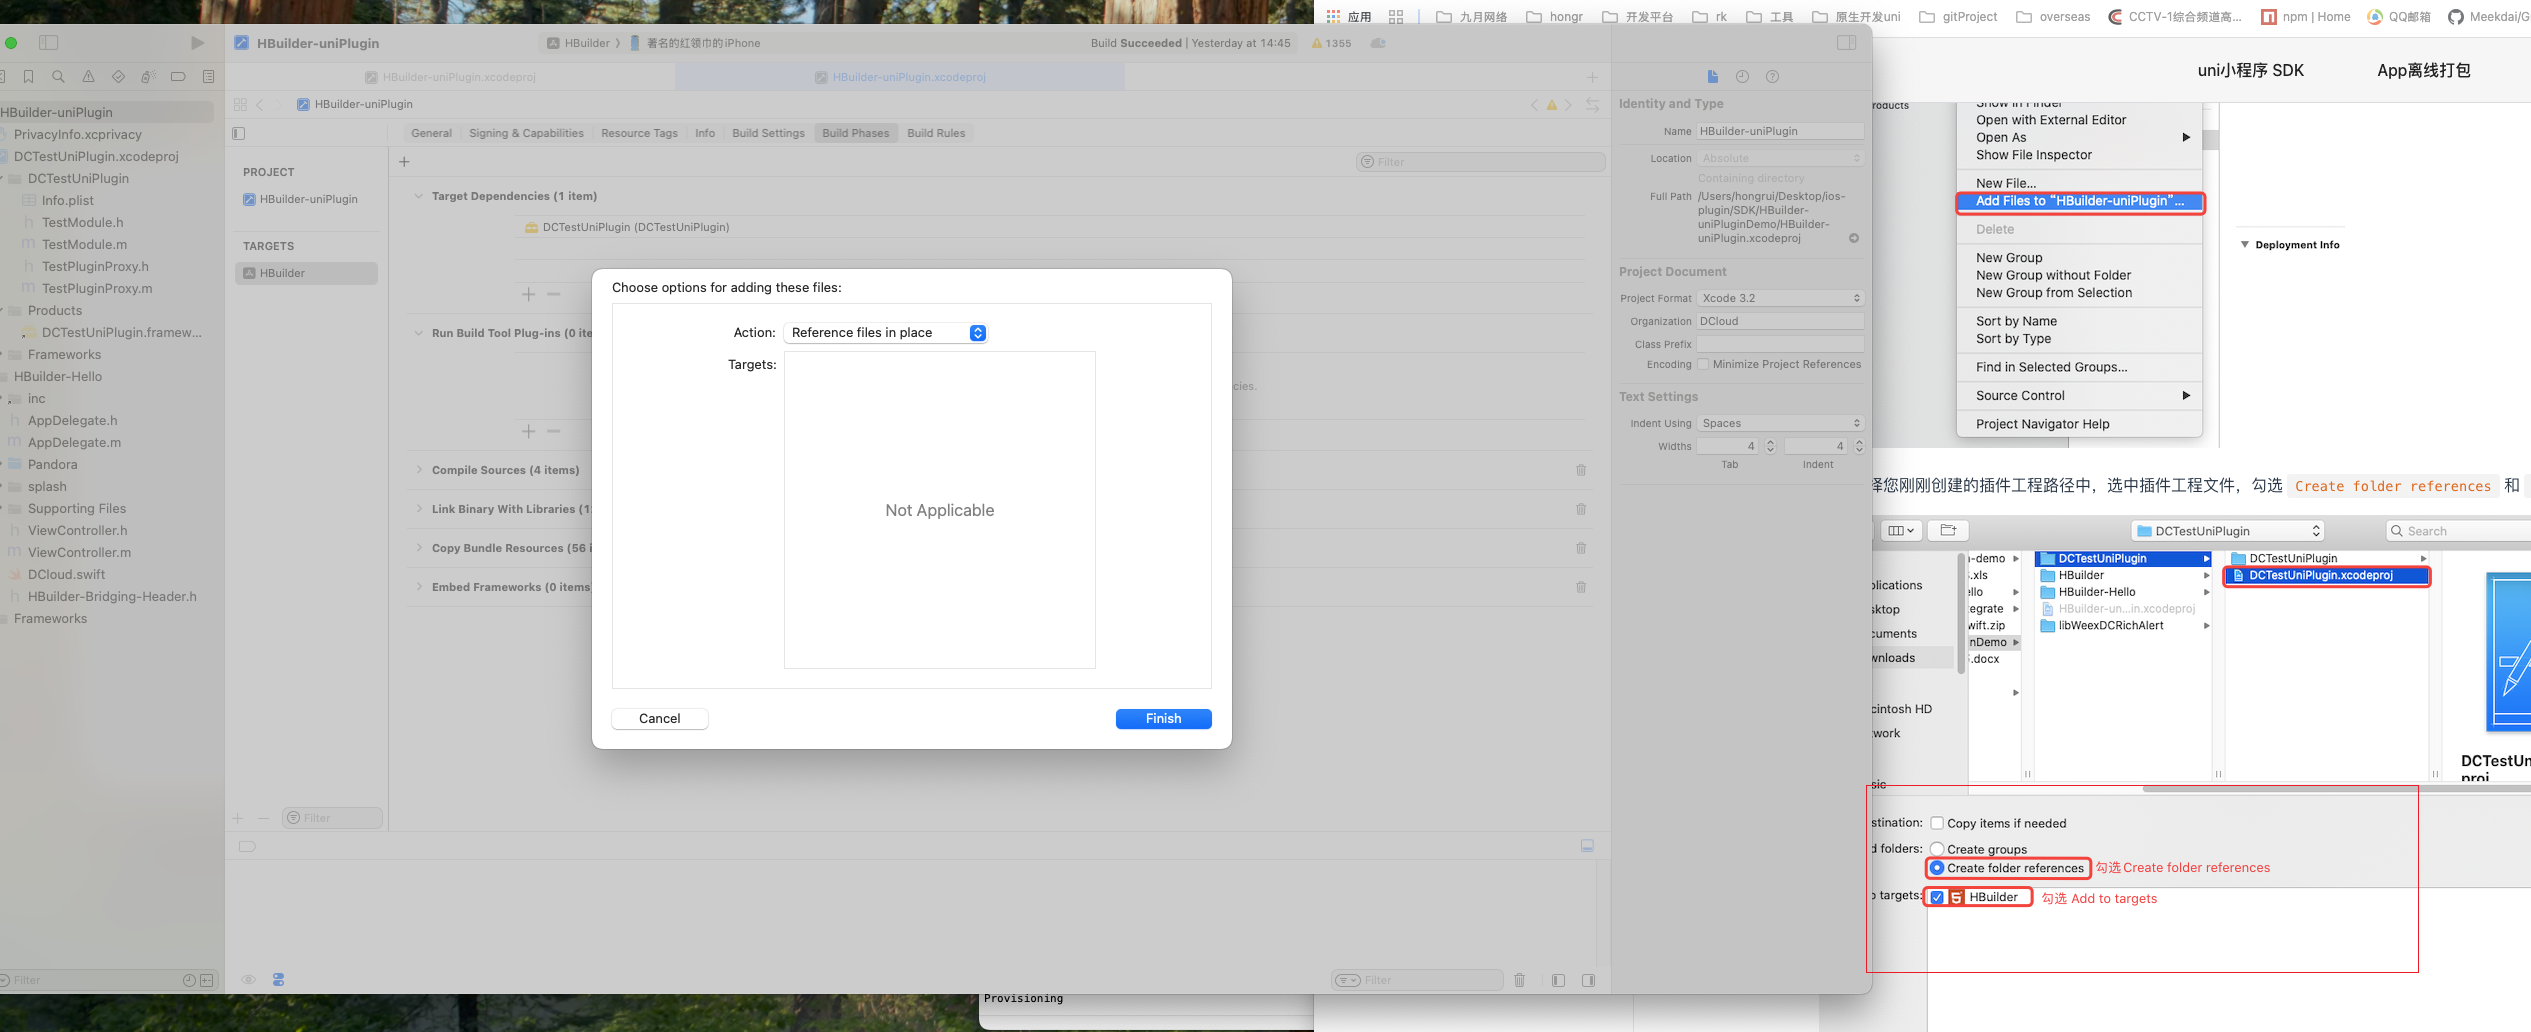Open the Action dropdown in the dialog

click(885, 333)
